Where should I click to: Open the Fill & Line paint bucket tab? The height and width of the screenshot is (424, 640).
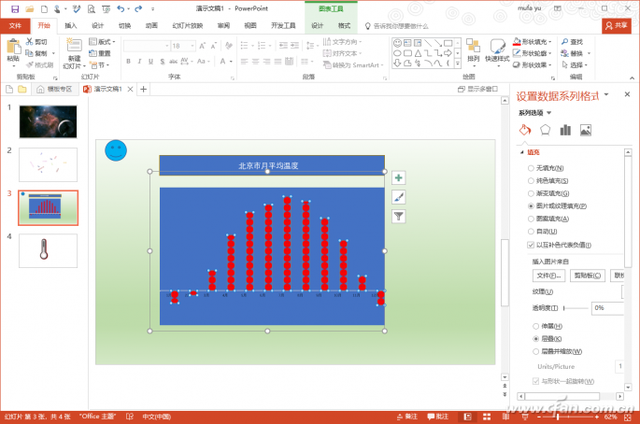click(525, 130)
